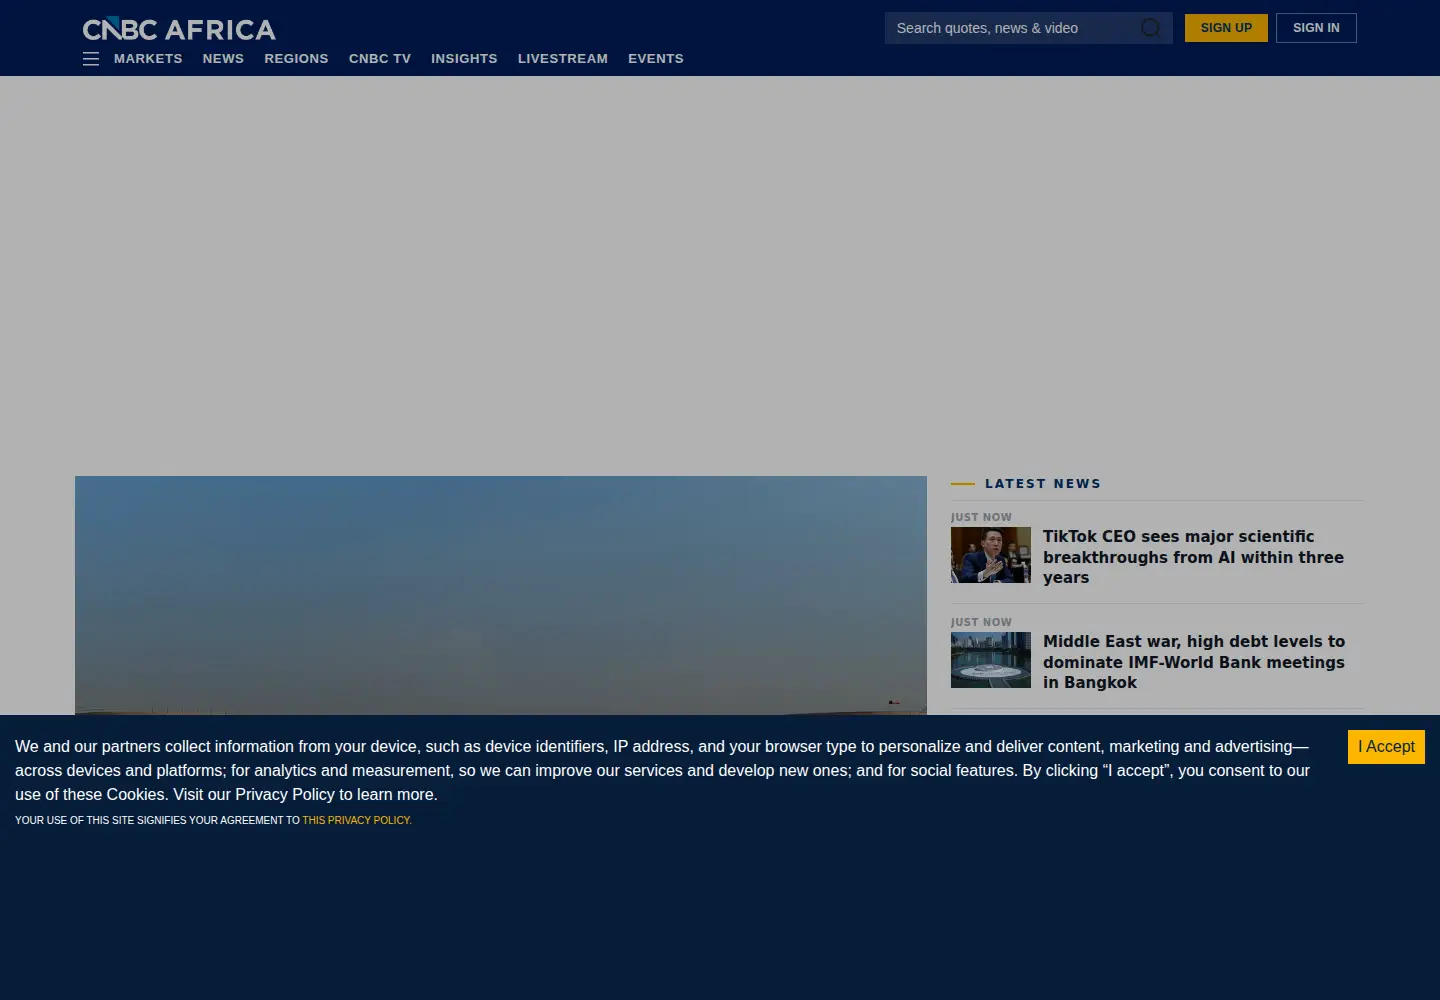Screen dimensions: 1440x1000
Task: Open the hamburger menu icon
Action: point(91,59)
